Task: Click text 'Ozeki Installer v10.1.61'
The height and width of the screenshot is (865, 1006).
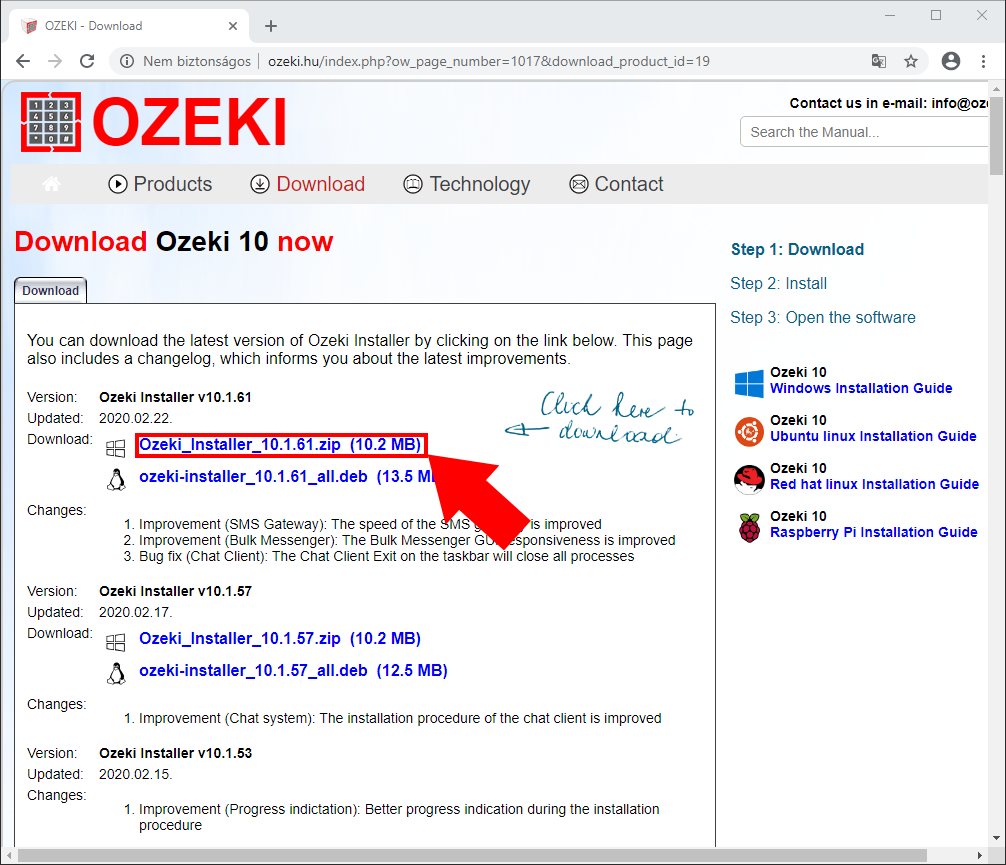Action: tap(175, 397)
